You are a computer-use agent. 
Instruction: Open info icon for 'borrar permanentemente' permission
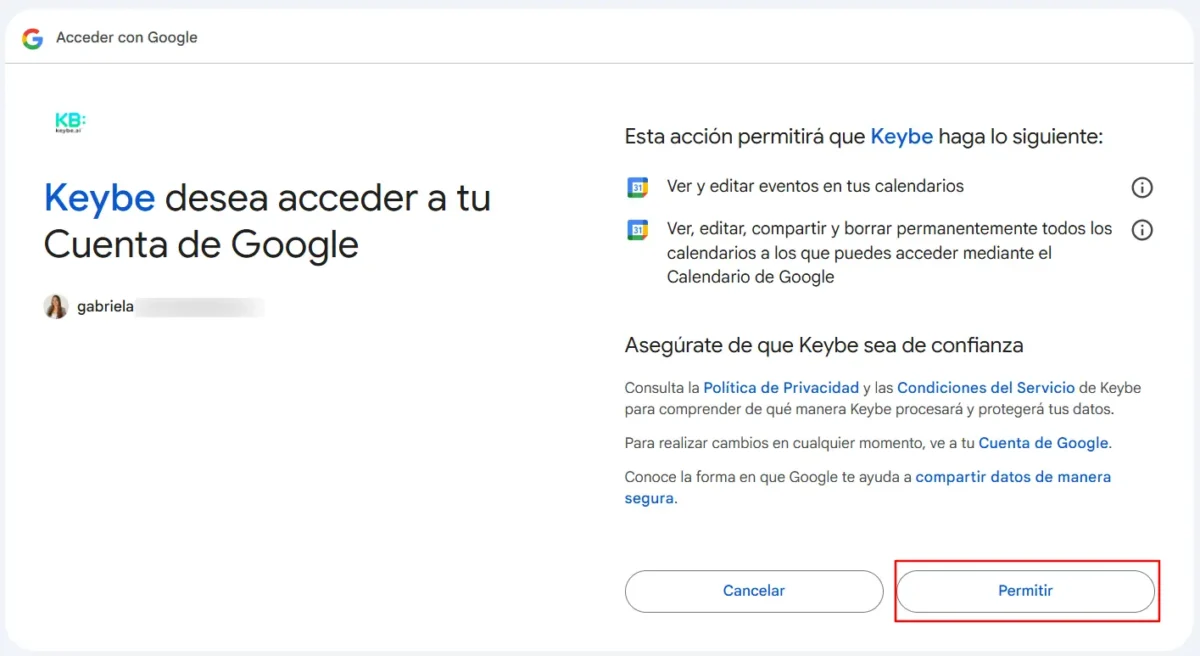[x=1142, y=230]
